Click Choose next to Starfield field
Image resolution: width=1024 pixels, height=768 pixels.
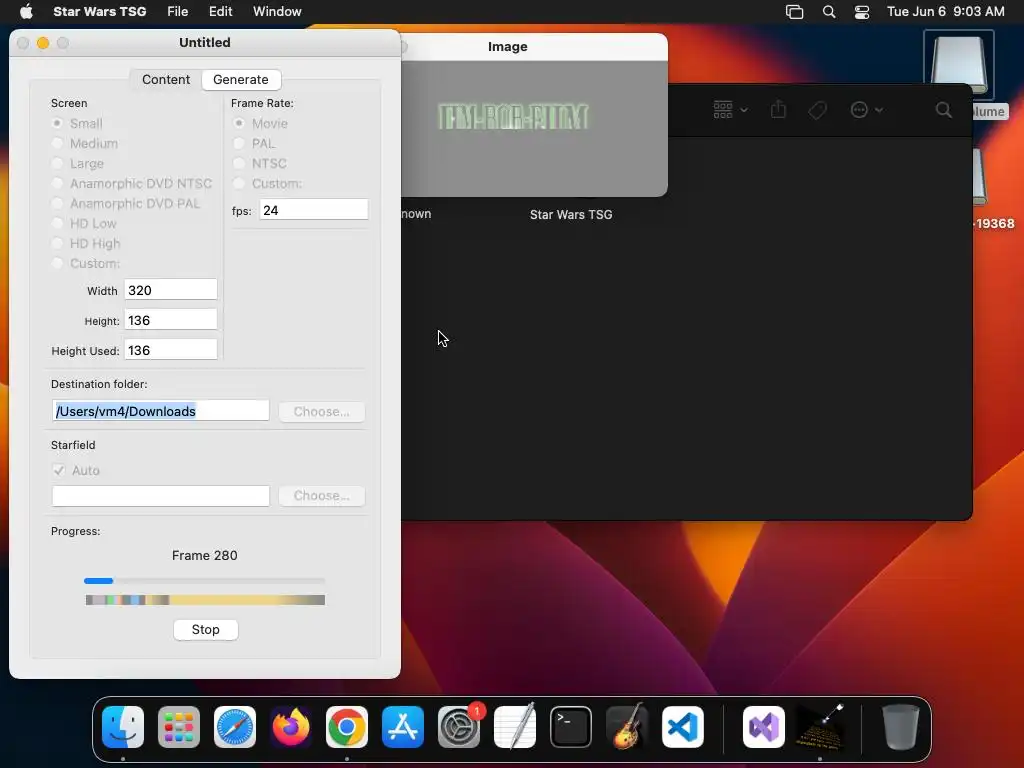pyautogui.click(x=321, y=496)
